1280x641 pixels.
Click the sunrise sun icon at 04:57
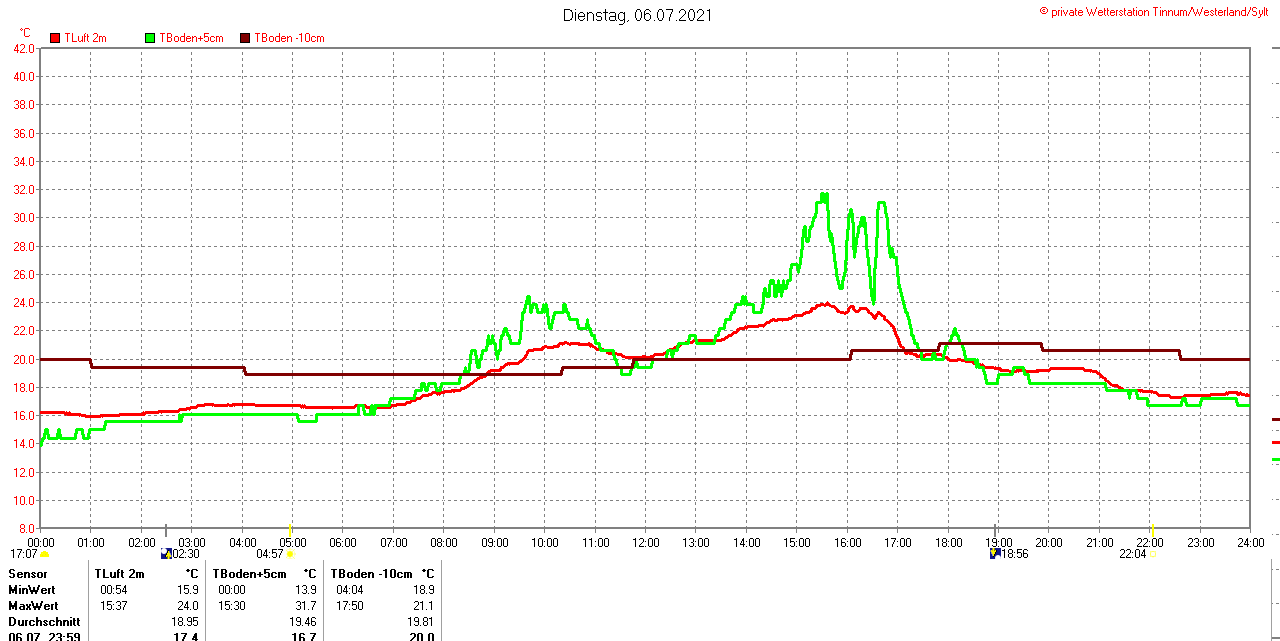point(290,553)
